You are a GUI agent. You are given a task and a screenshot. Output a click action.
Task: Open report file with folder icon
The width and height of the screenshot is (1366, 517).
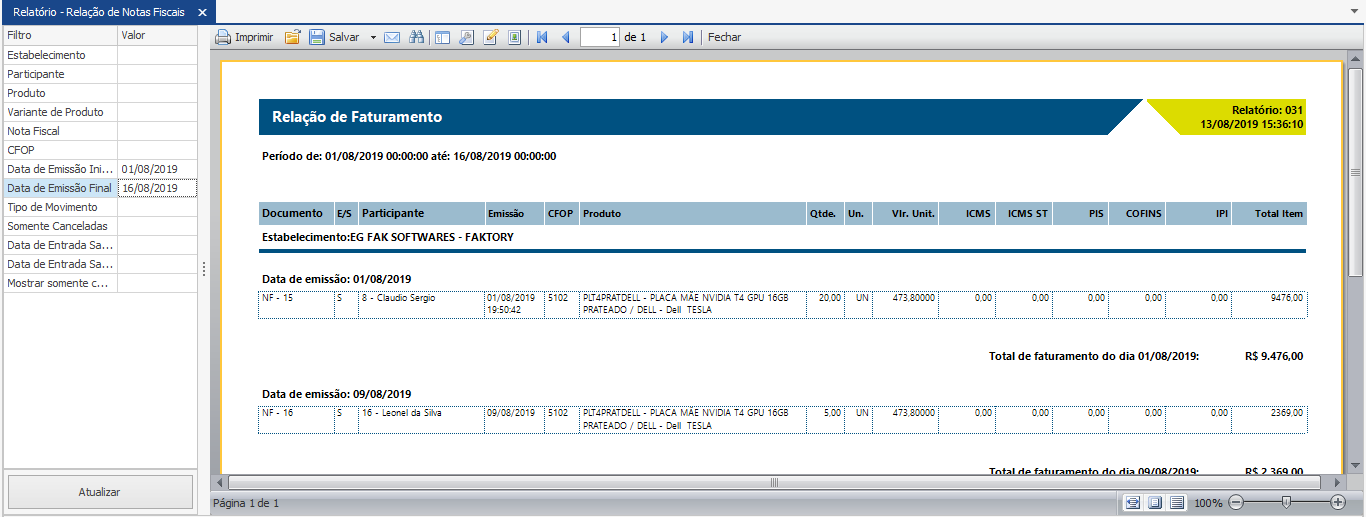point(293,37)
